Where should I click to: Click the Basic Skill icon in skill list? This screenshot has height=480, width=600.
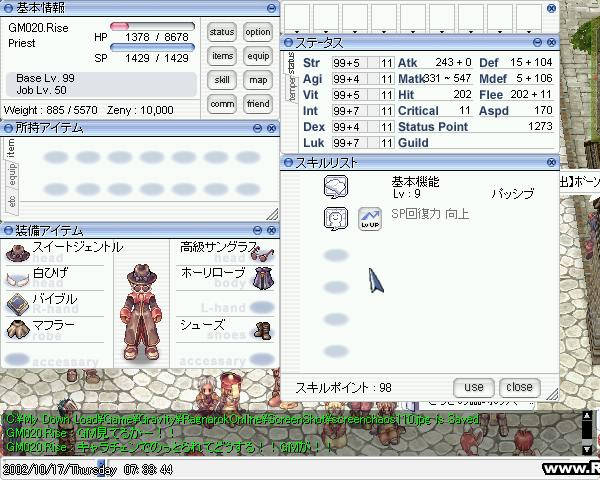pyautogui.click(x=335, y=187)
